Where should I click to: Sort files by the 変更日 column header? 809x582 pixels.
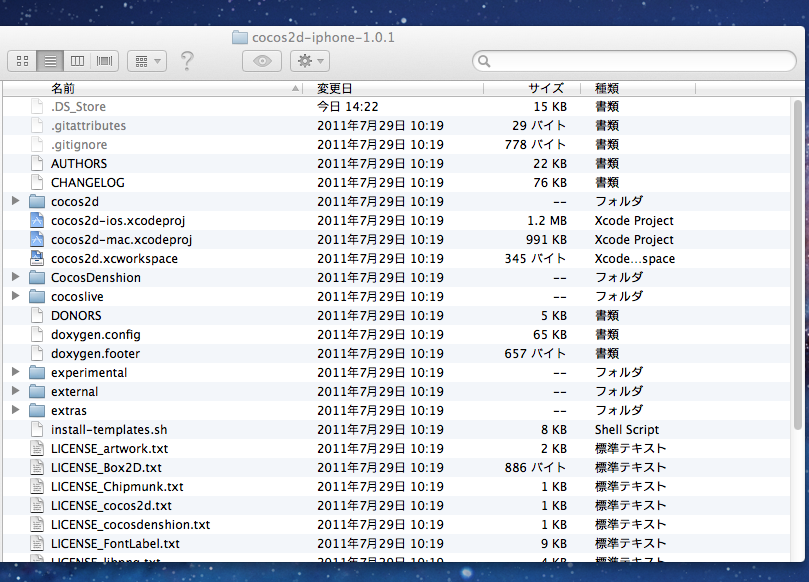click(394, 89)
